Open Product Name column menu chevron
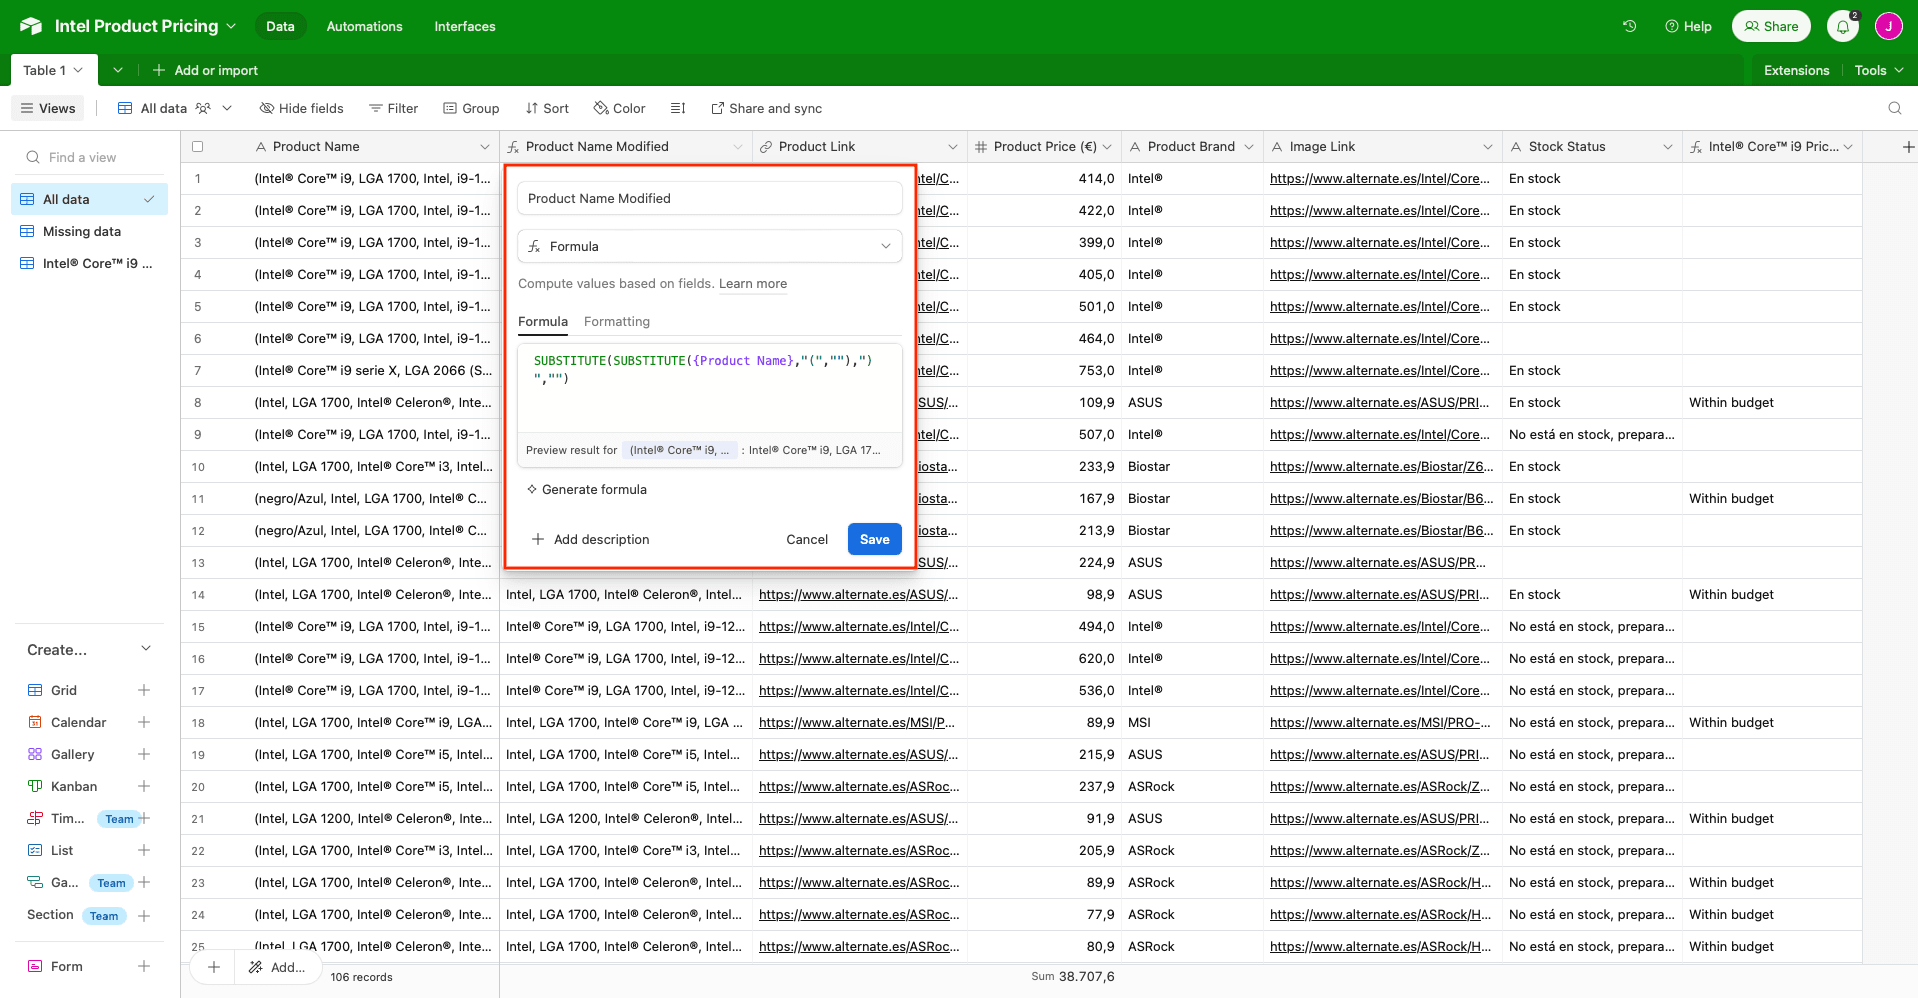The height and width of the screenshot is (998, 1918). (485, 147)
